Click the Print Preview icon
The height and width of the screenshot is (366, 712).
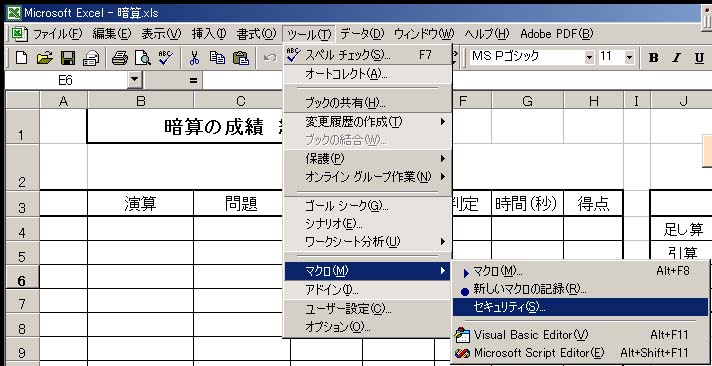pyautogui.click(x=143, y=58)
